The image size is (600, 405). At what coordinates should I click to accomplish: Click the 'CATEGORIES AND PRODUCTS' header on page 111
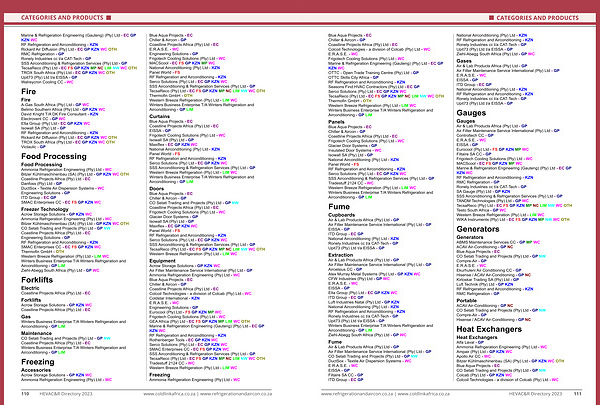[x=537, y=18]
